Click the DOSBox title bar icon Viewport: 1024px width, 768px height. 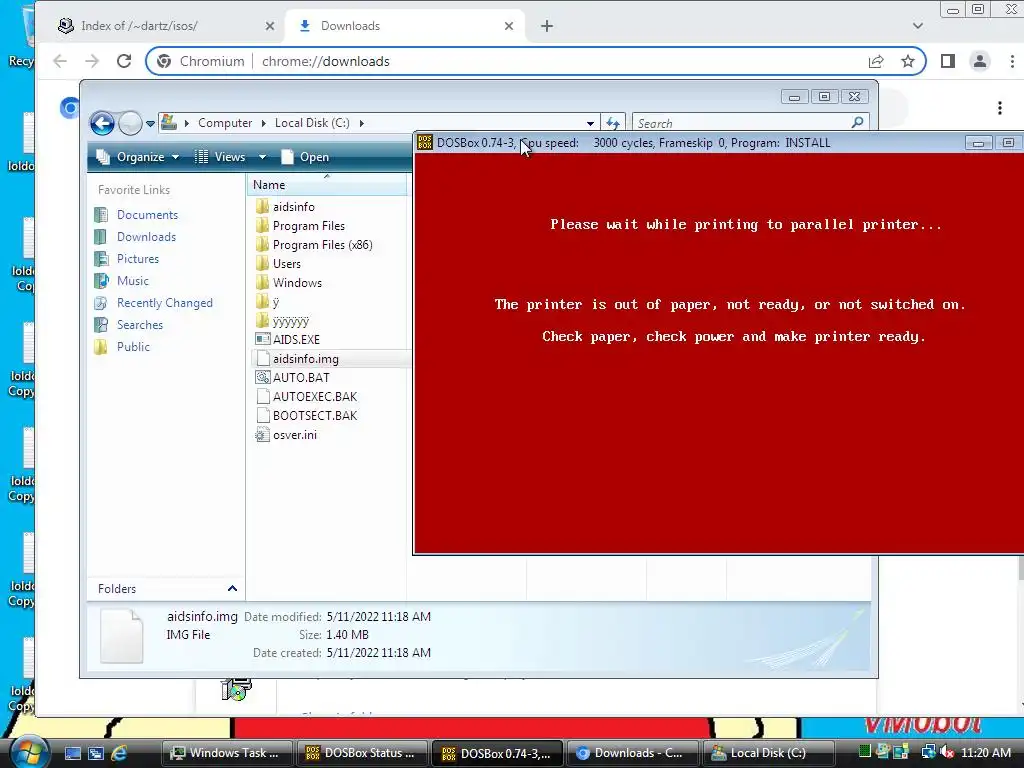point(424,142)
